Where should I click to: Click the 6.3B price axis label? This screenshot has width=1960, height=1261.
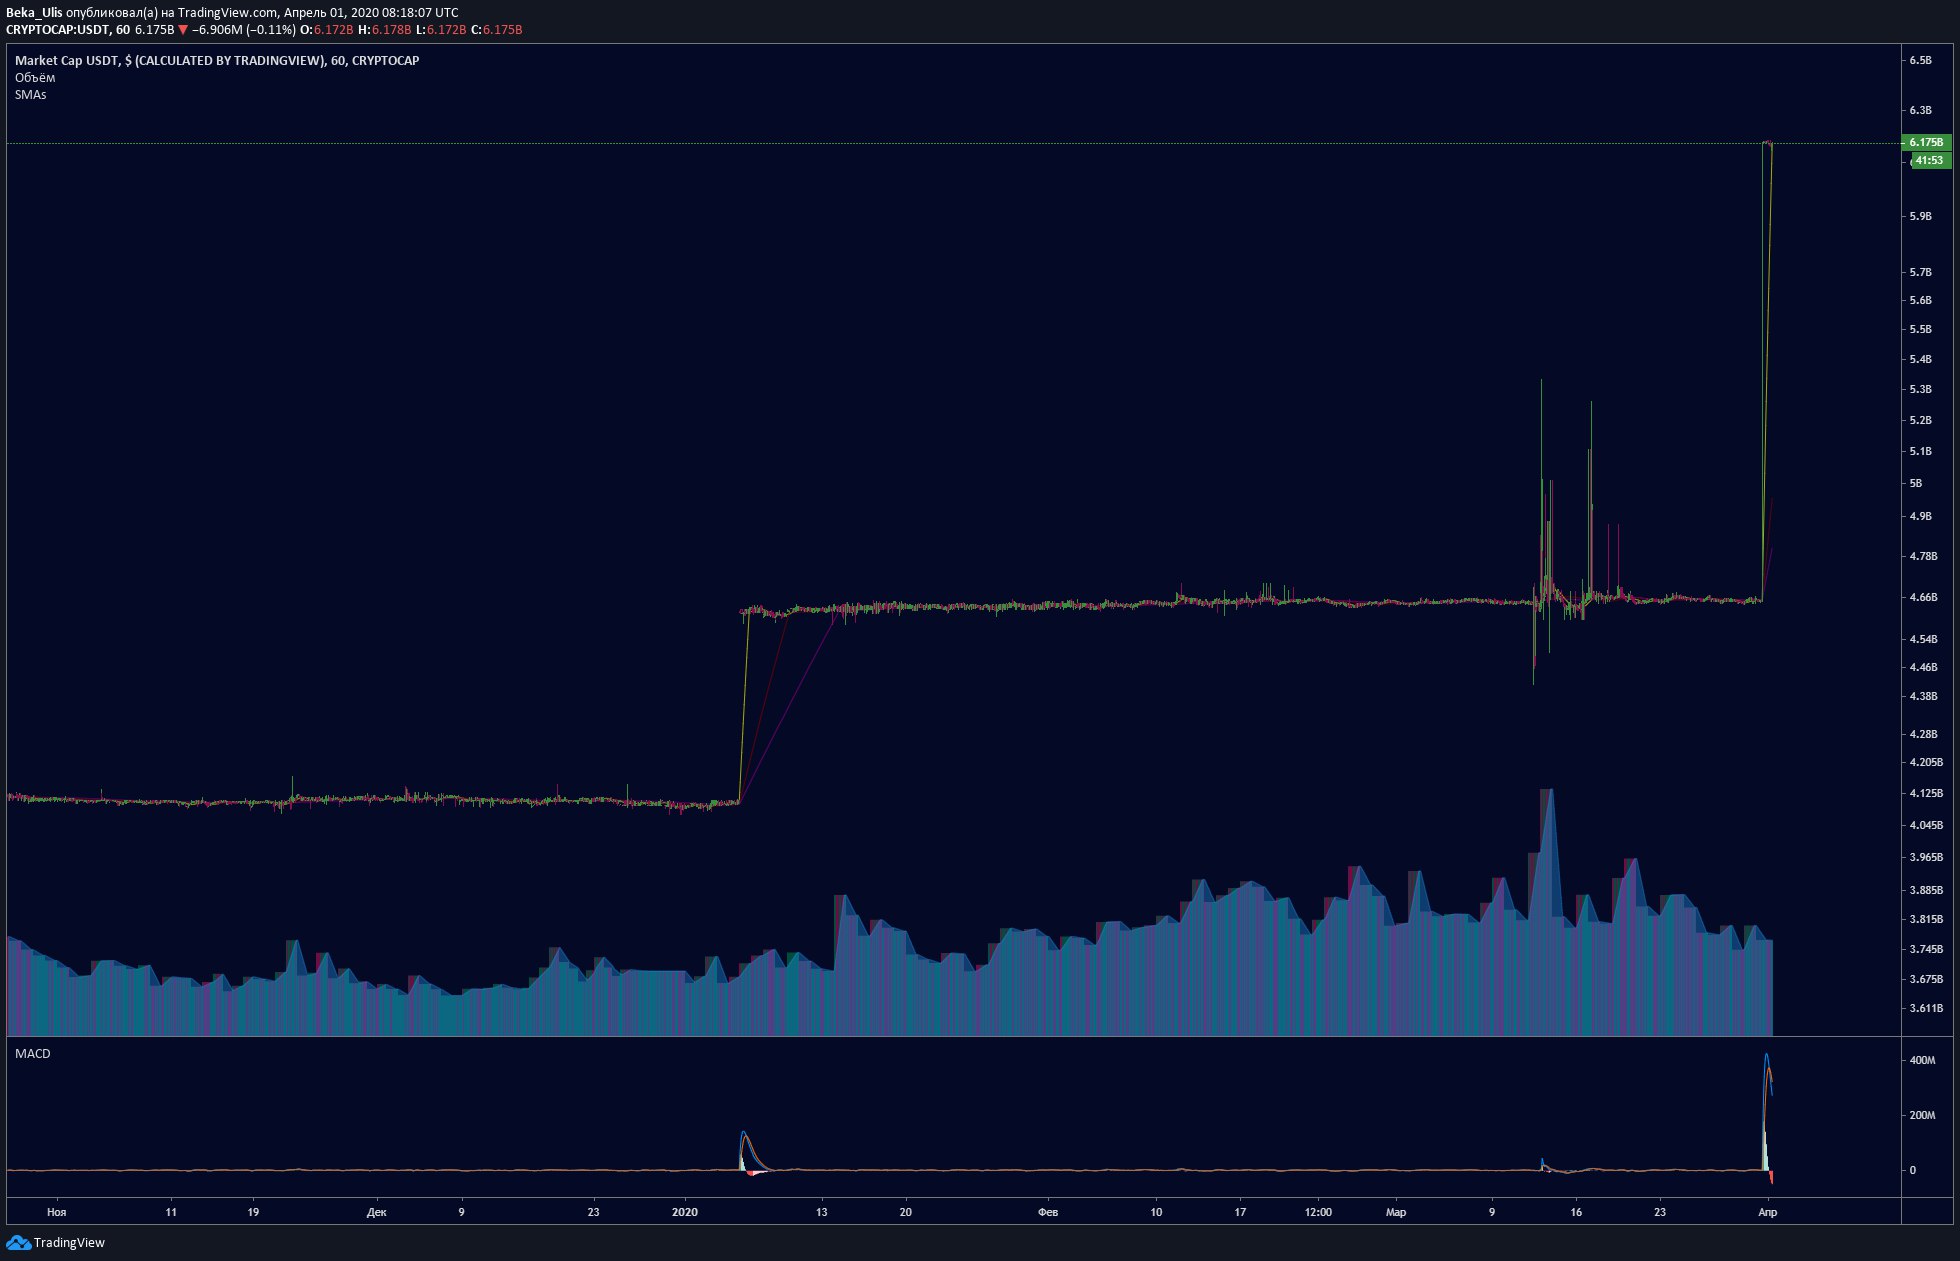[x=1920, y=111]
